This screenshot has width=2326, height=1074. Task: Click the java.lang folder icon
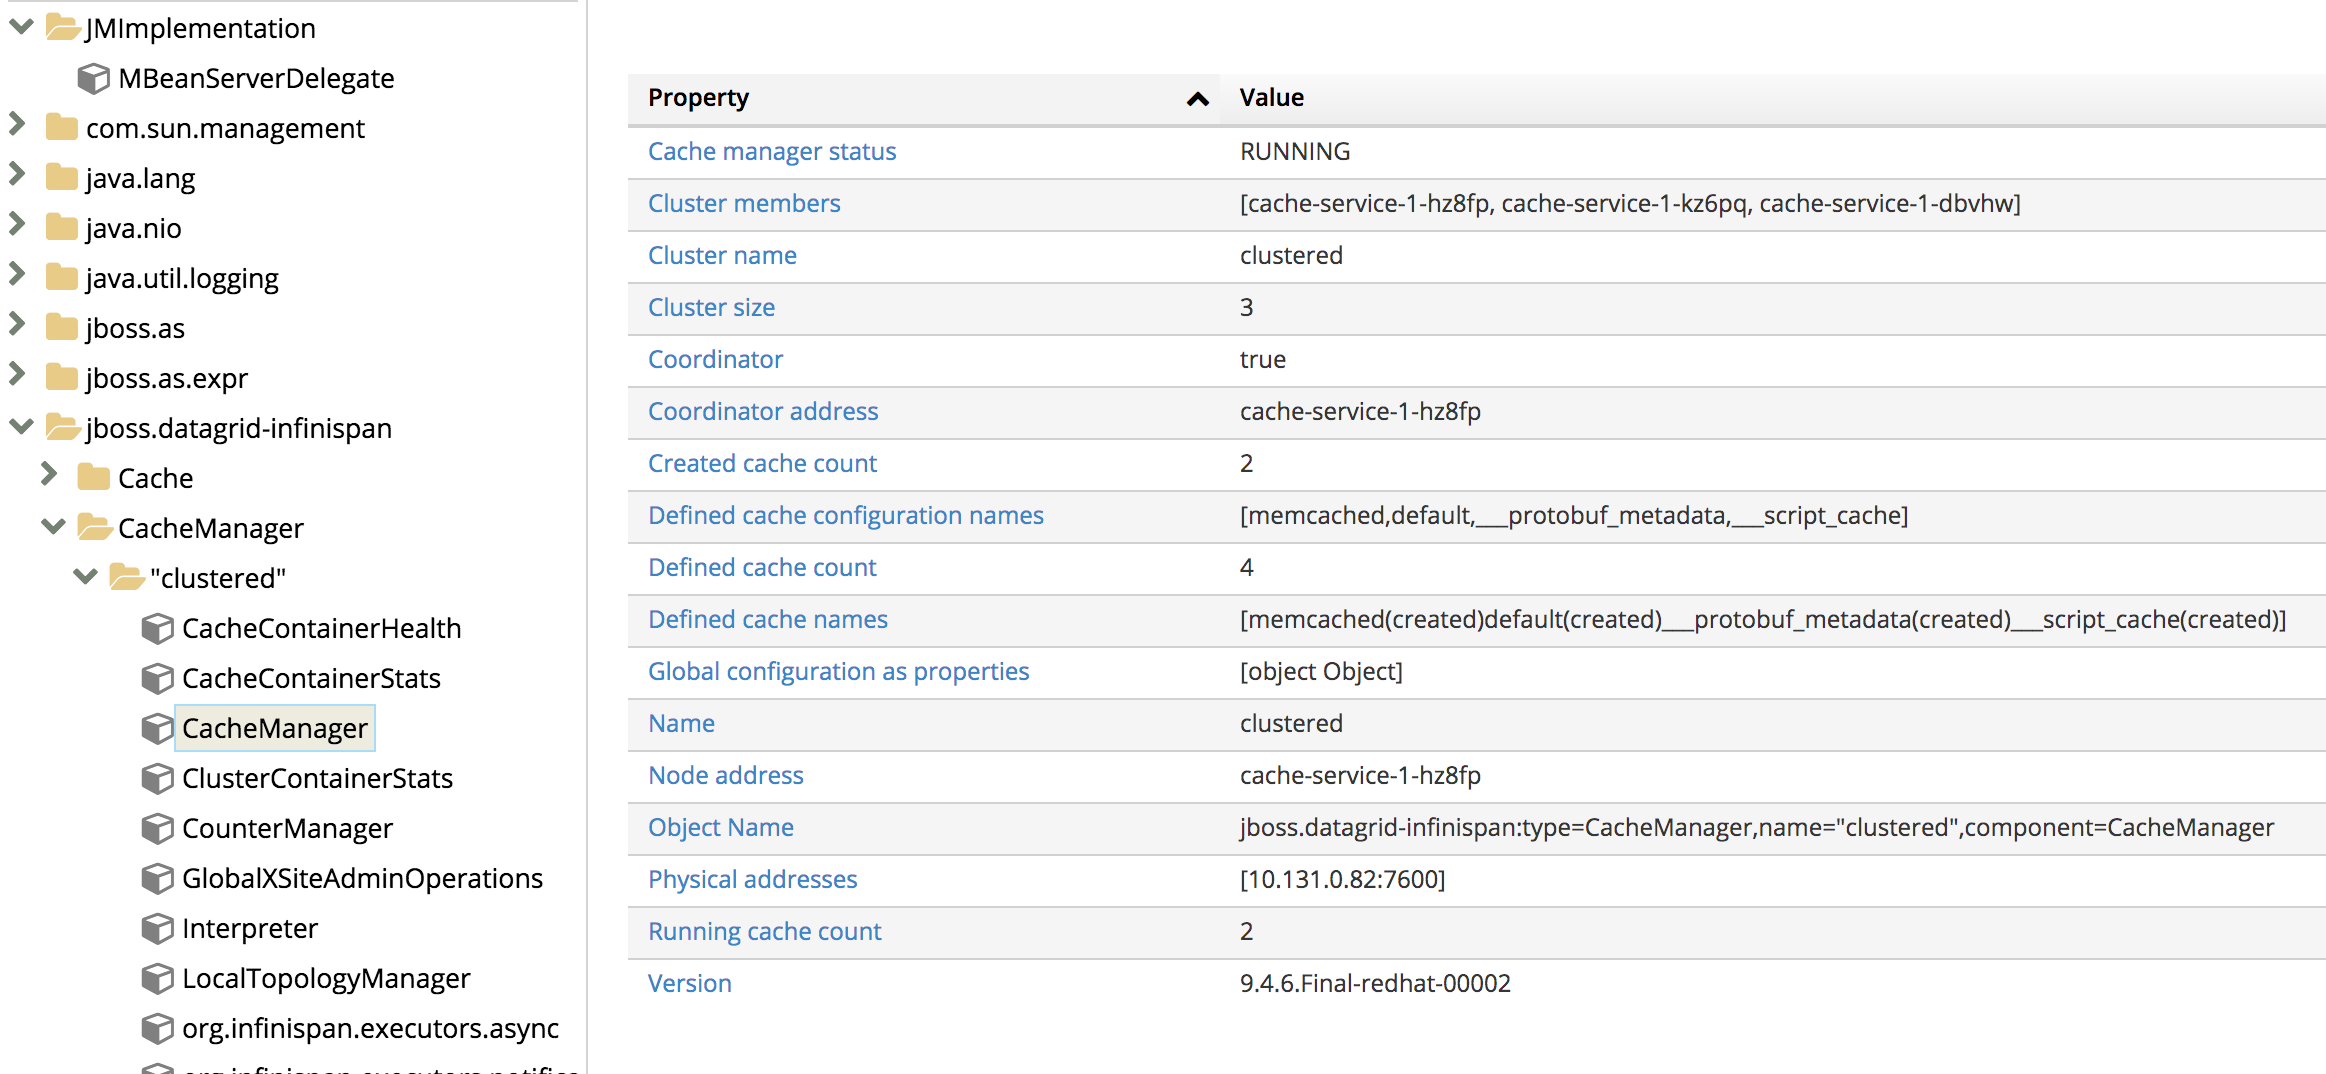click(62, 178)
